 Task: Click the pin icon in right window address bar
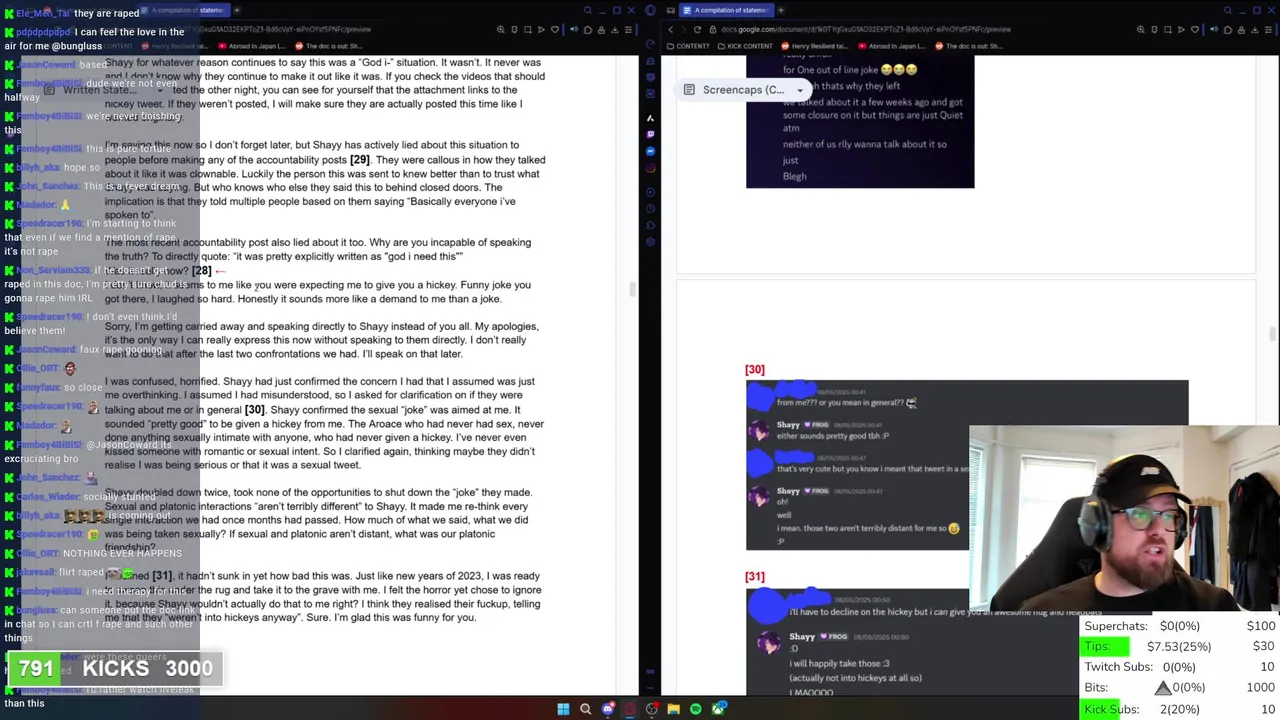(x=1154, y=29)
